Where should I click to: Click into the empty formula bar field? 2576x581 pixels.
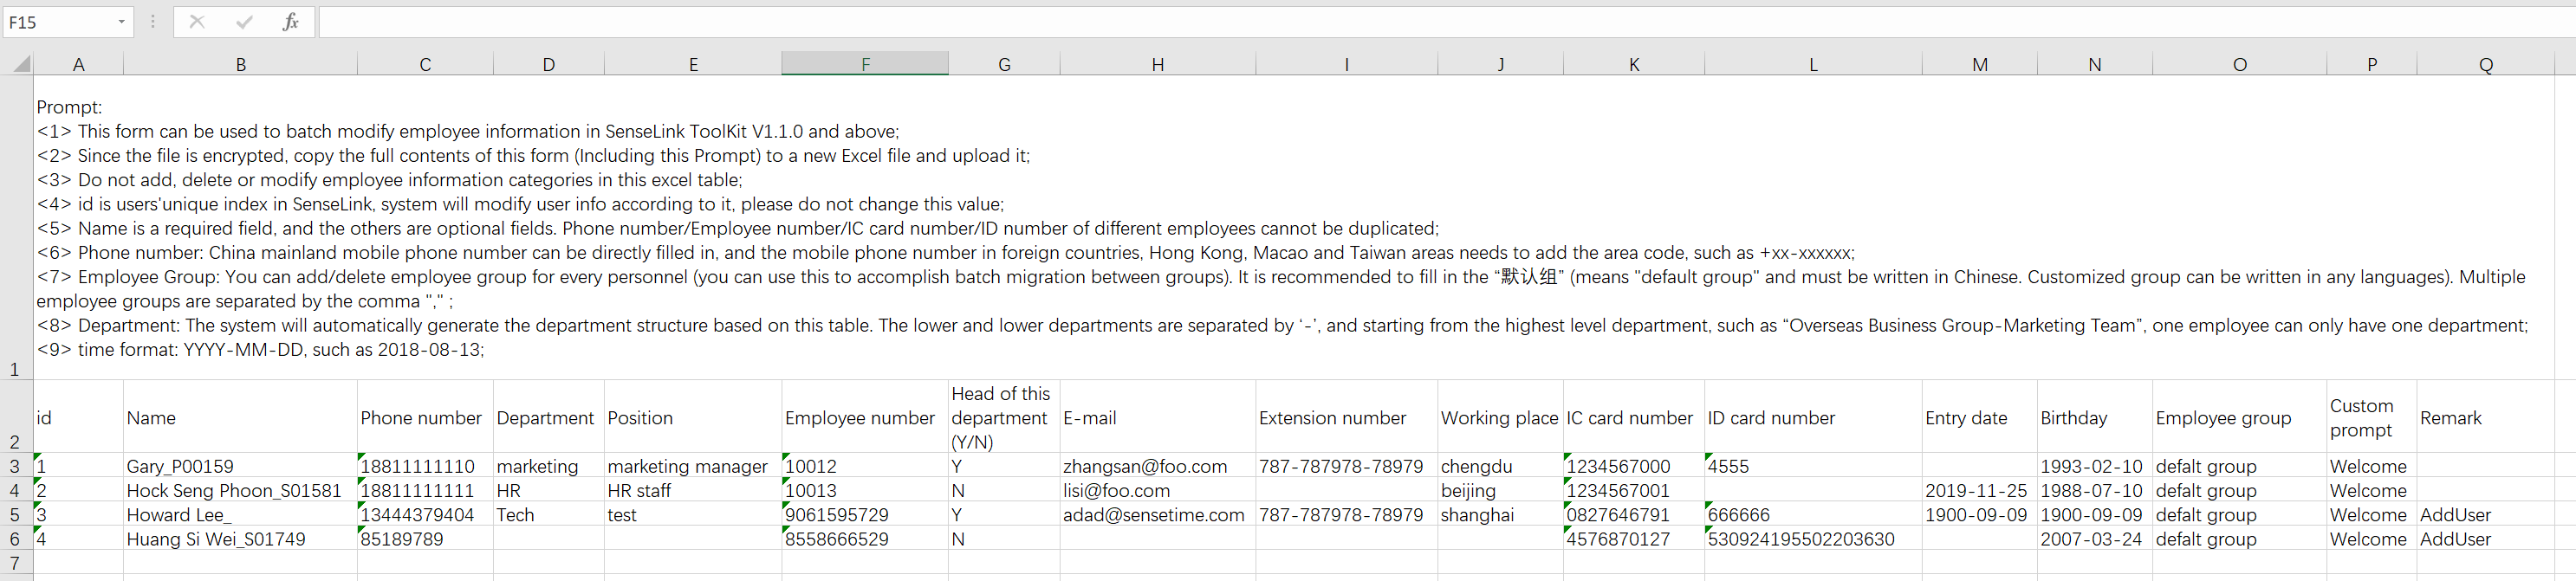(x=1400, y=22)
